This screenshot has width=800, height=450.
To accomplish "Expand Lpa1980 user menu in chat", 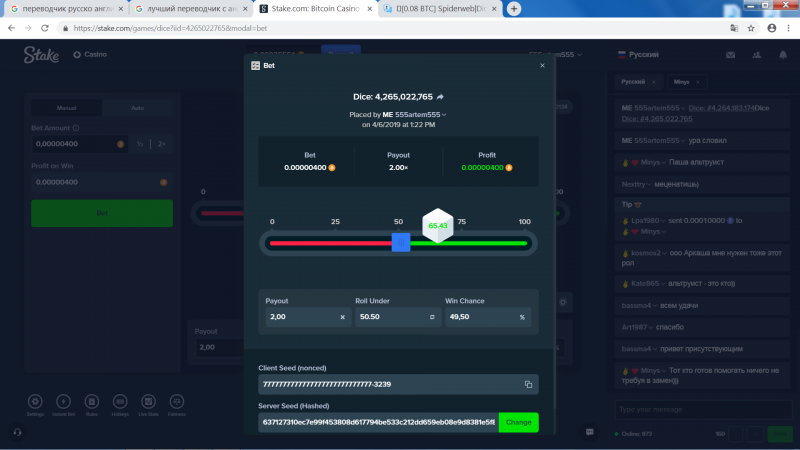I will click(663, 221).
